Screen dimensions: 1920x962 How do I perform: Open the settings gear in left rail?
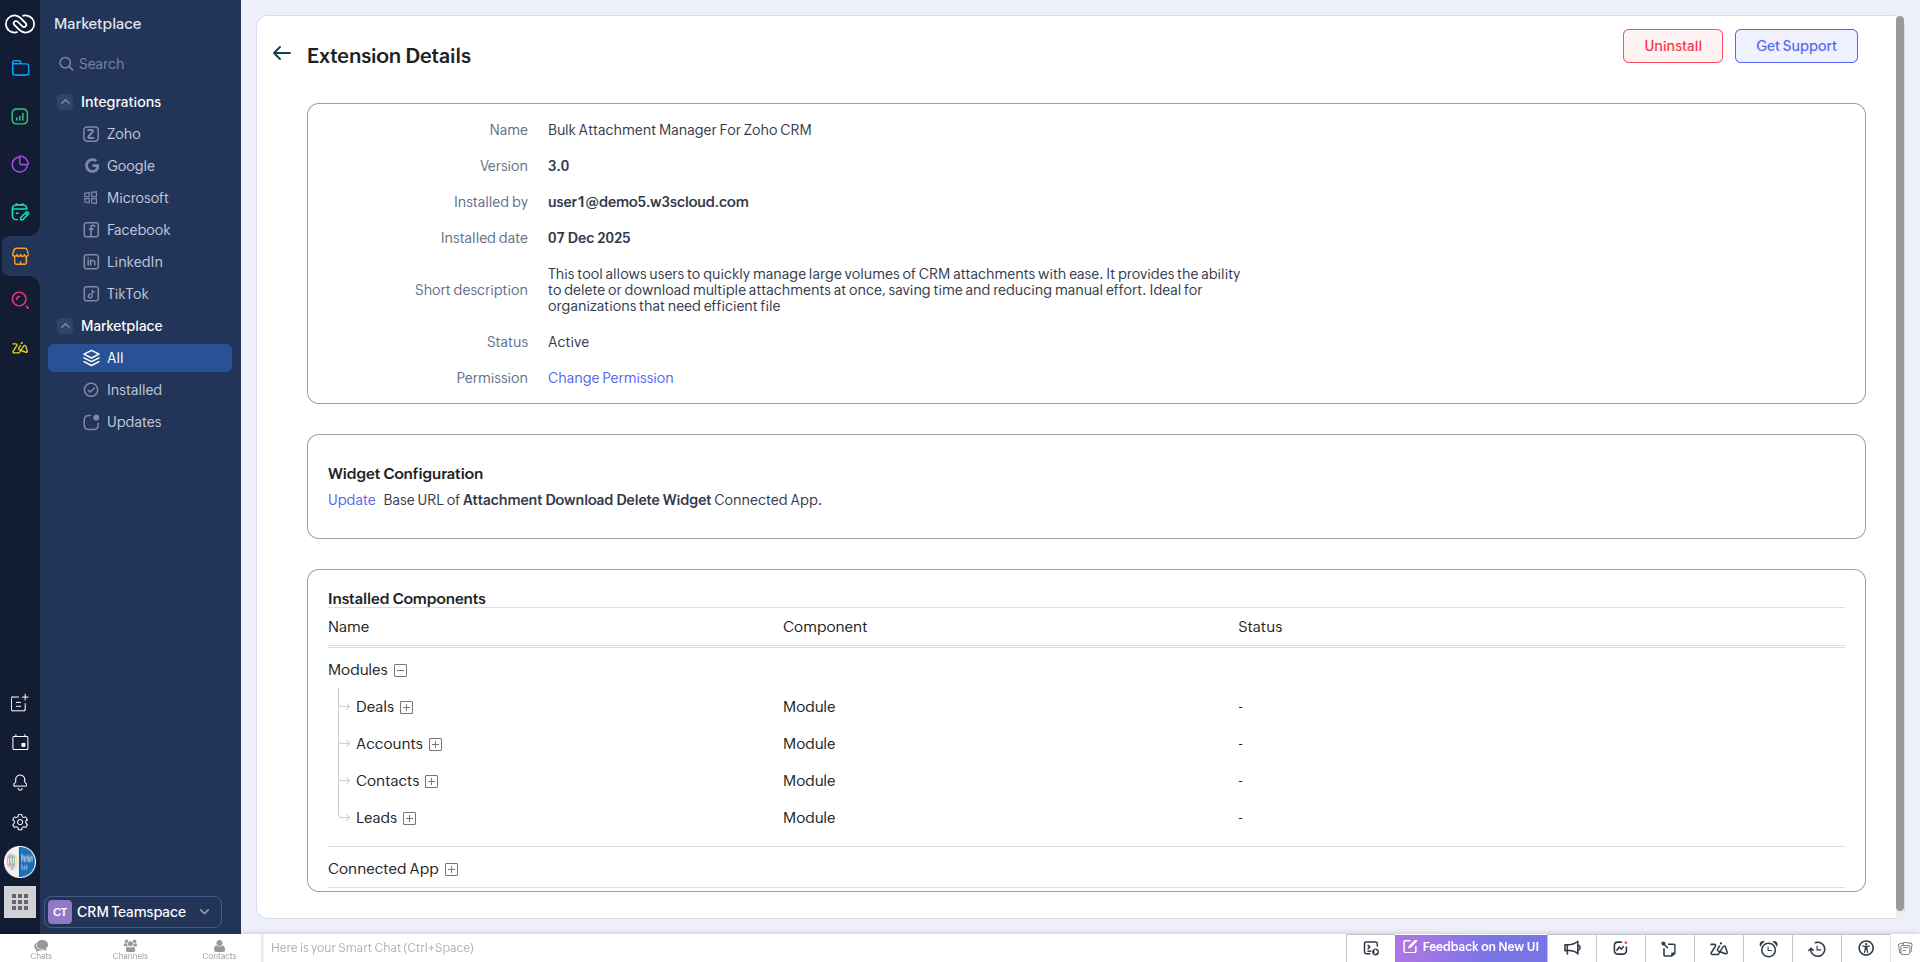(20, 822)
